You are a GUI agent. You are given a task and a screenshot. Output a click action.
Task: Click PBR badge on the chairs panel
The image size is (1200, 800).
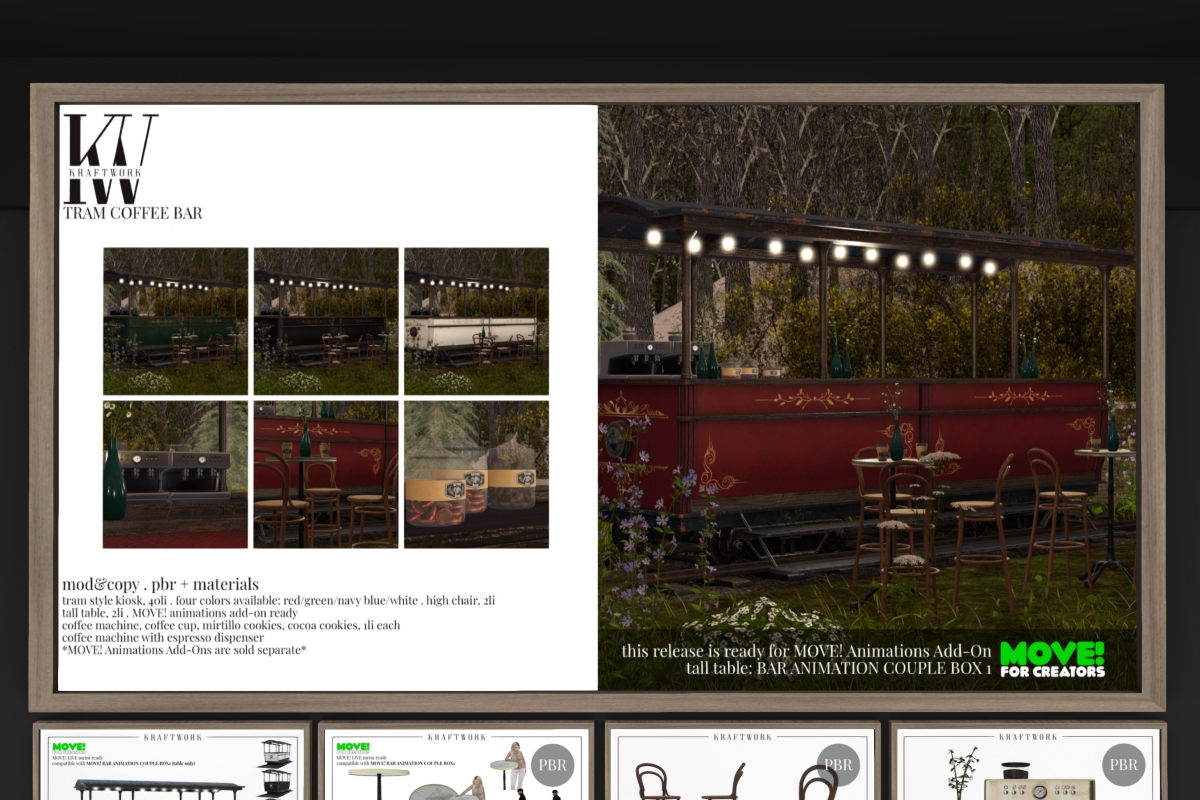(839, 766)
